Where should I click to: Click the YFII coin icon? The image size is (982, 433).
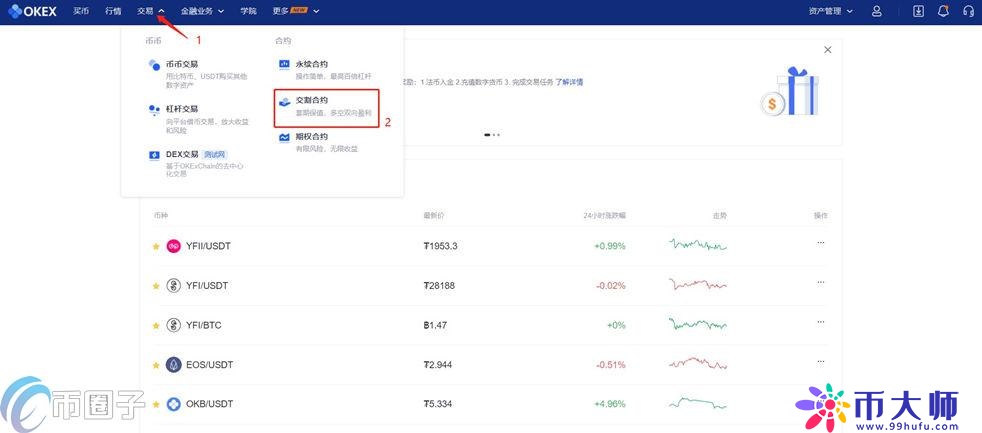coord(173,246)
